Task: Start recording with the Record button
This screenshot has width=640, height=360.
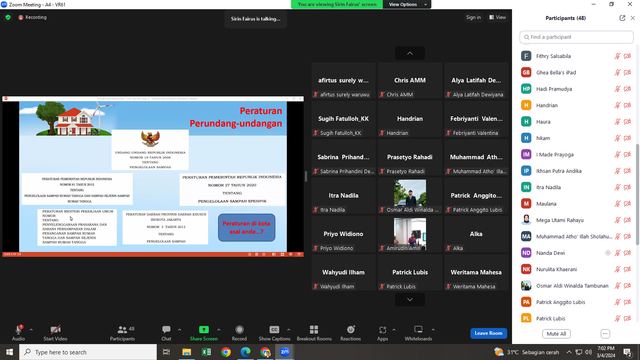Action: (x=239, y=333)
